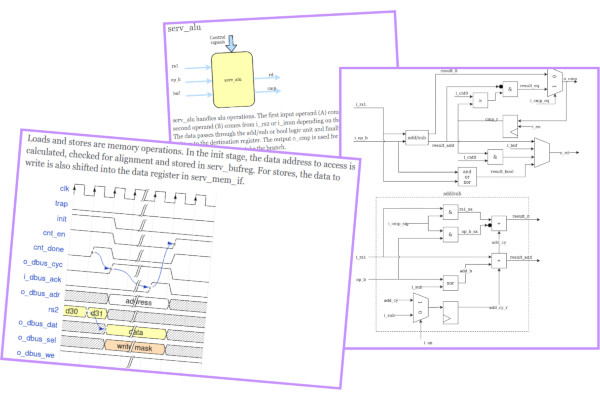Click the yellow serv_alu block

coord(233,79)
